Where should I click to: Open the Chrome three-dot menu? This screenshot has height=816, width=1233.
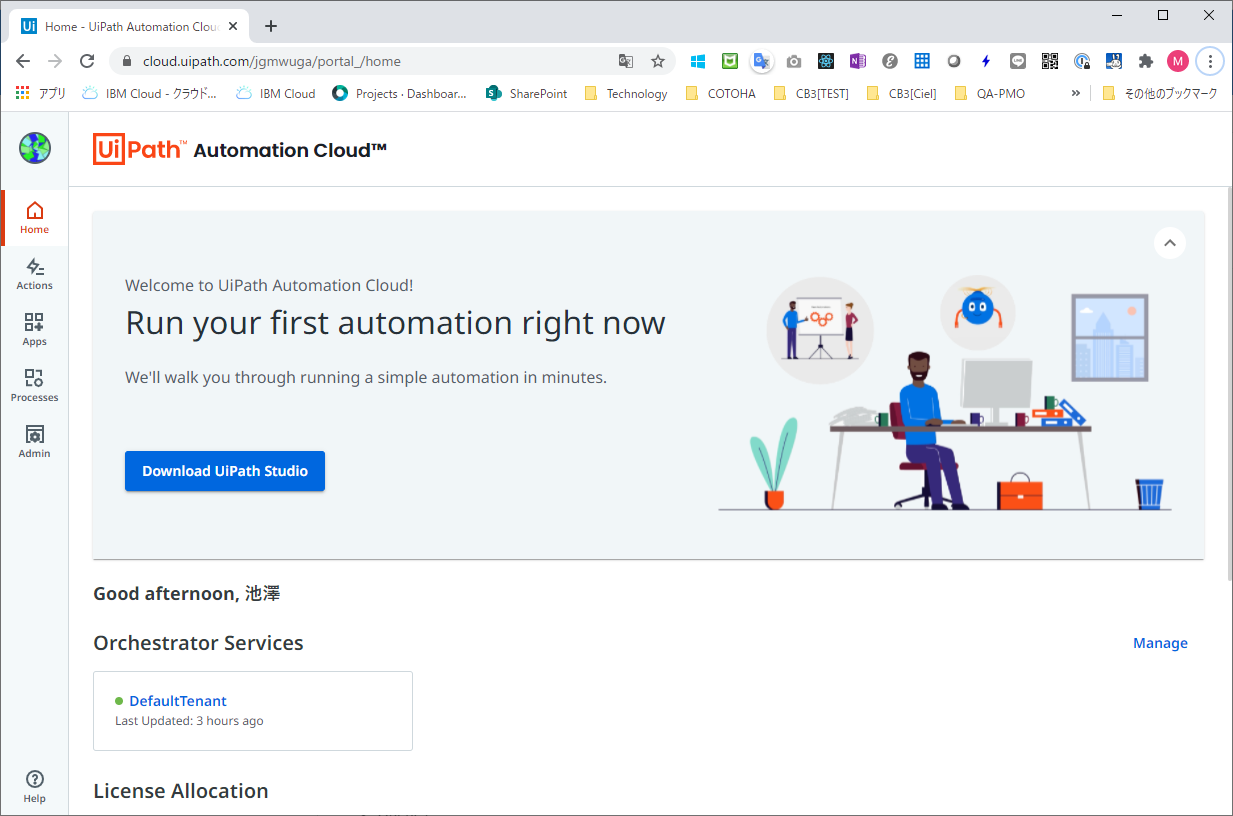[x=1210, y=61]
